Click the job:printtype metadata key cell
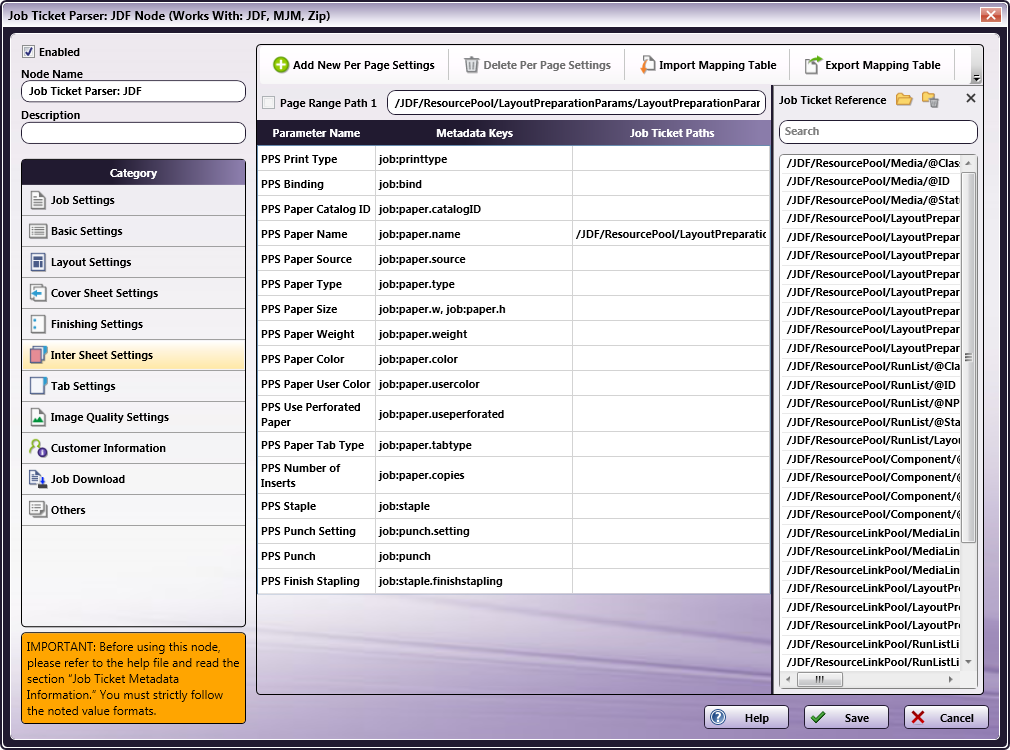The width and height of the screenshot is (1010, 750). coord(474,159)
